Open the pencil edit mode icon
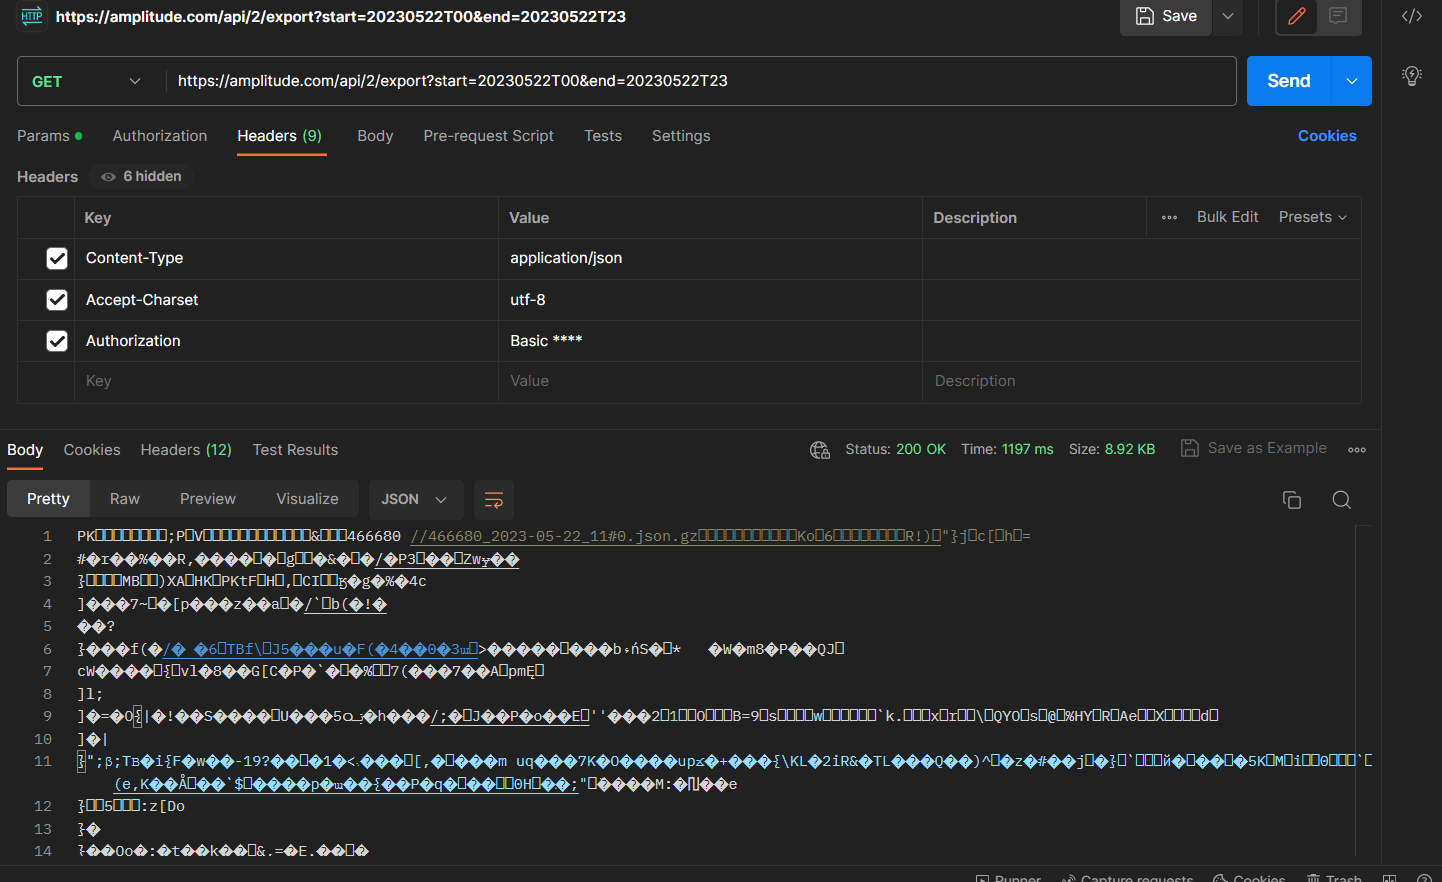 point(1297,16)
